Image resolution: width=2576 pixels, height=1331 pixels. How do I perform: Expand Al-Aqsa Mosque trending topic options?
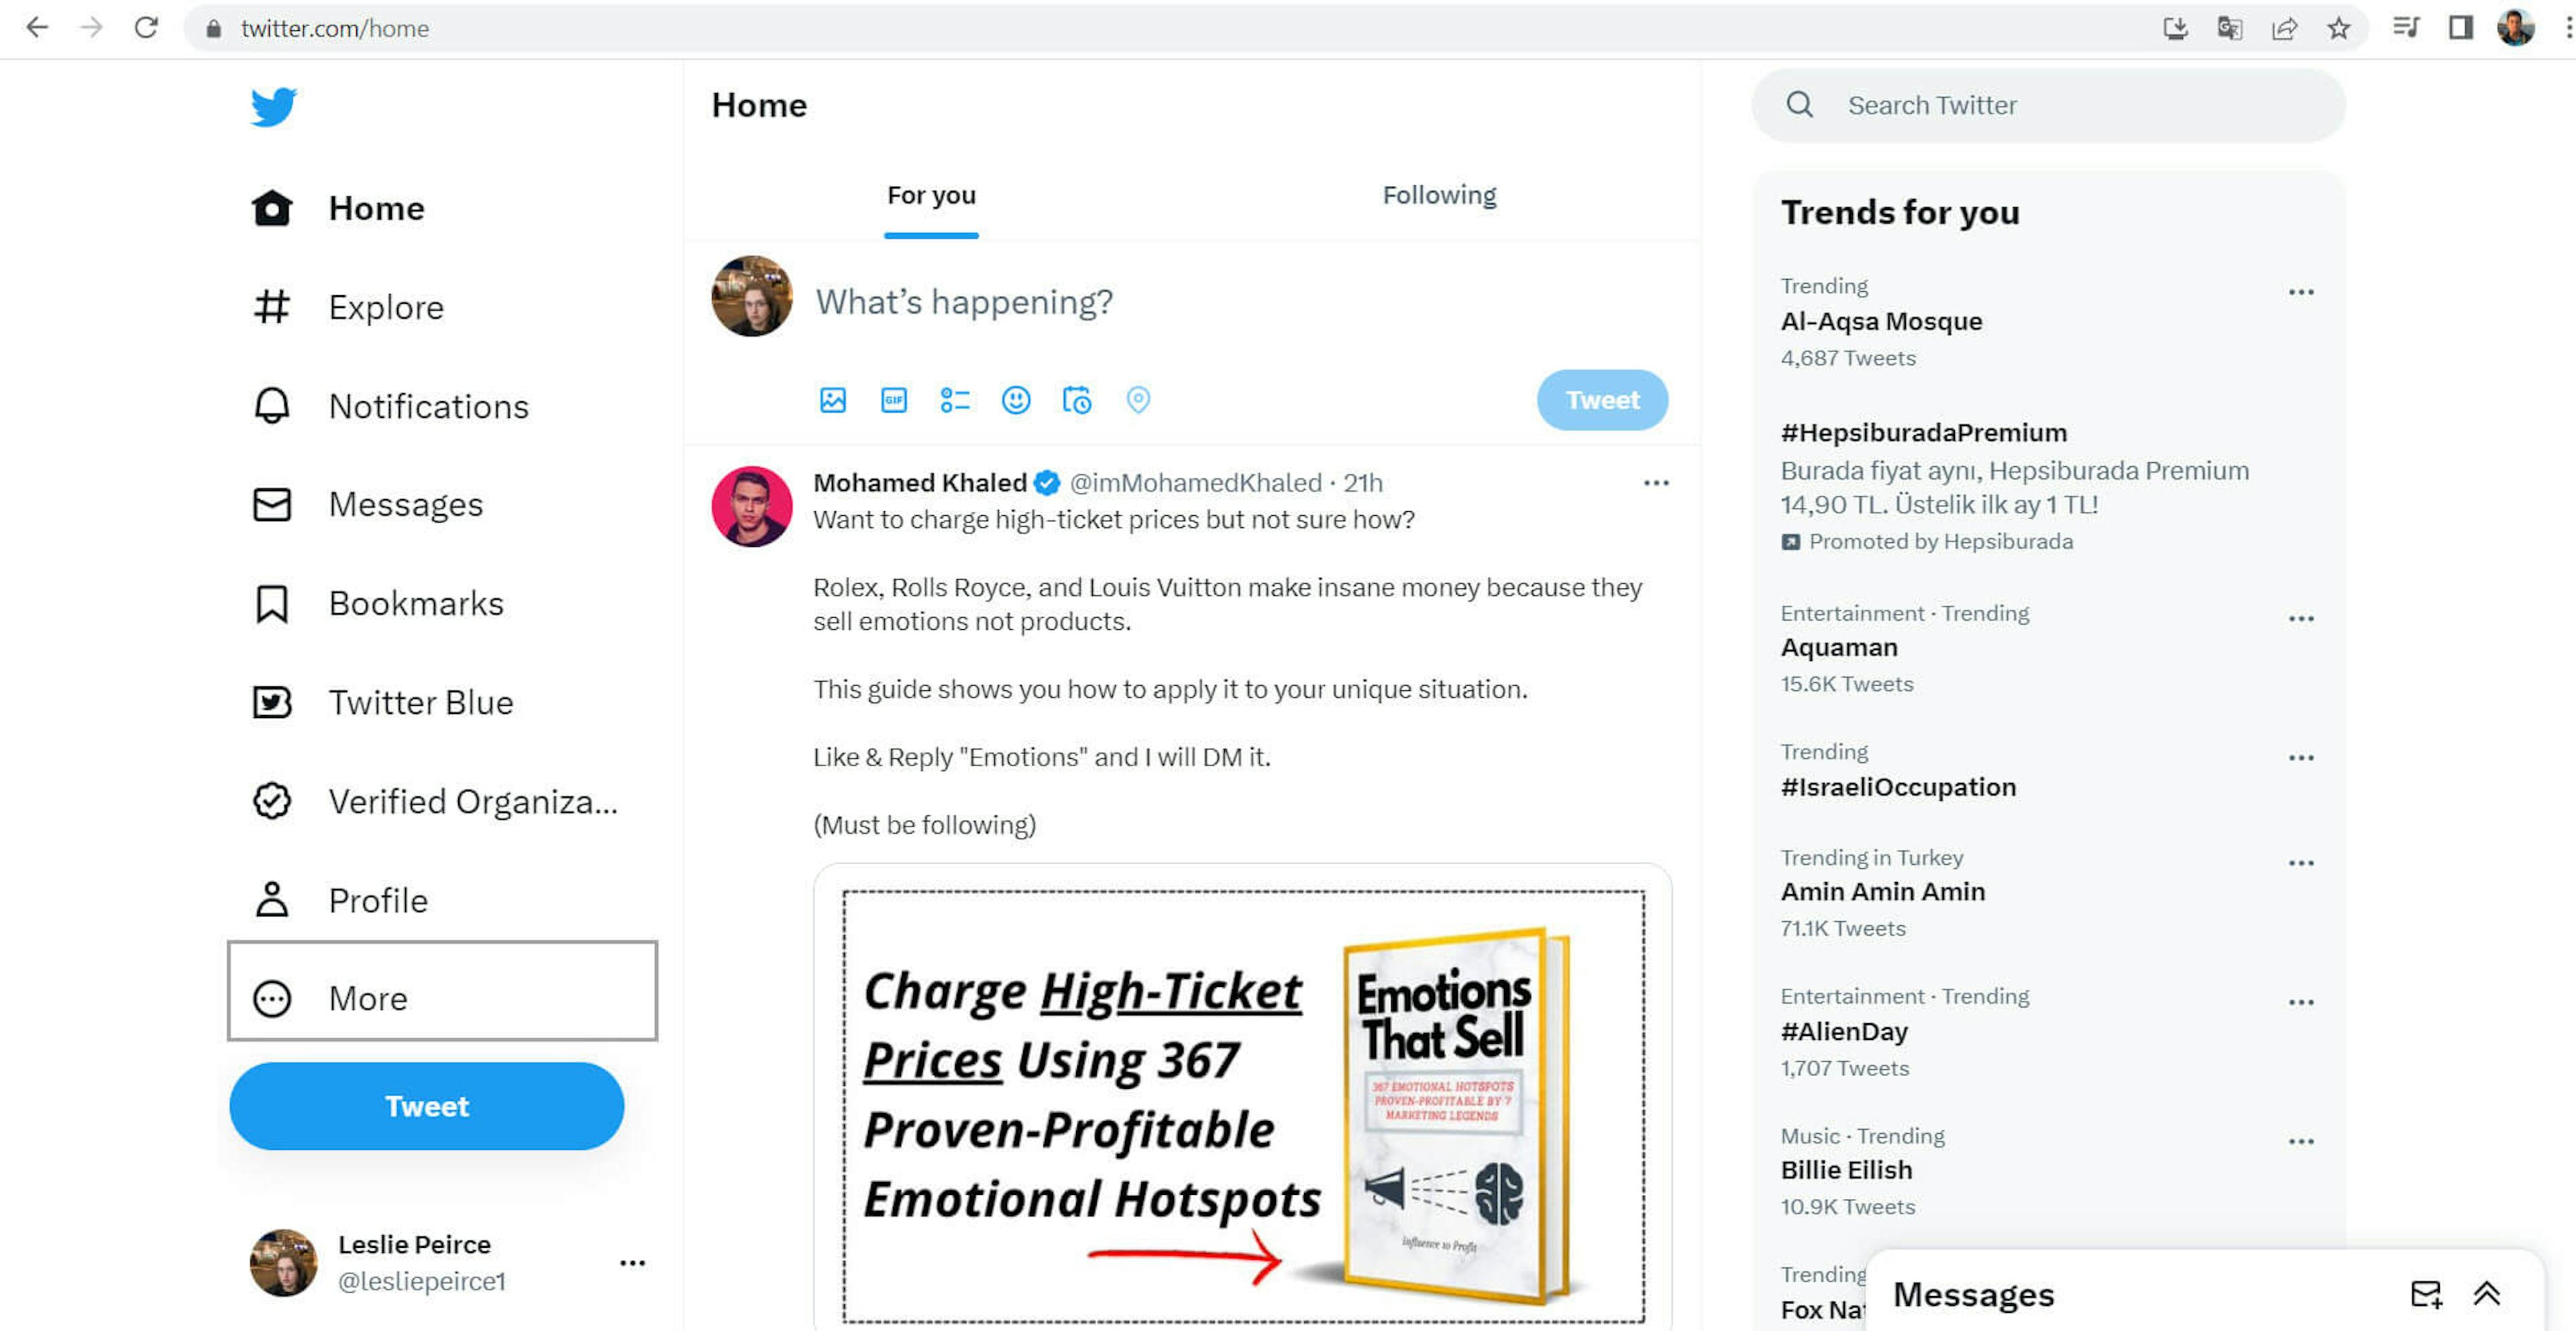click(x=2303, y=285)
